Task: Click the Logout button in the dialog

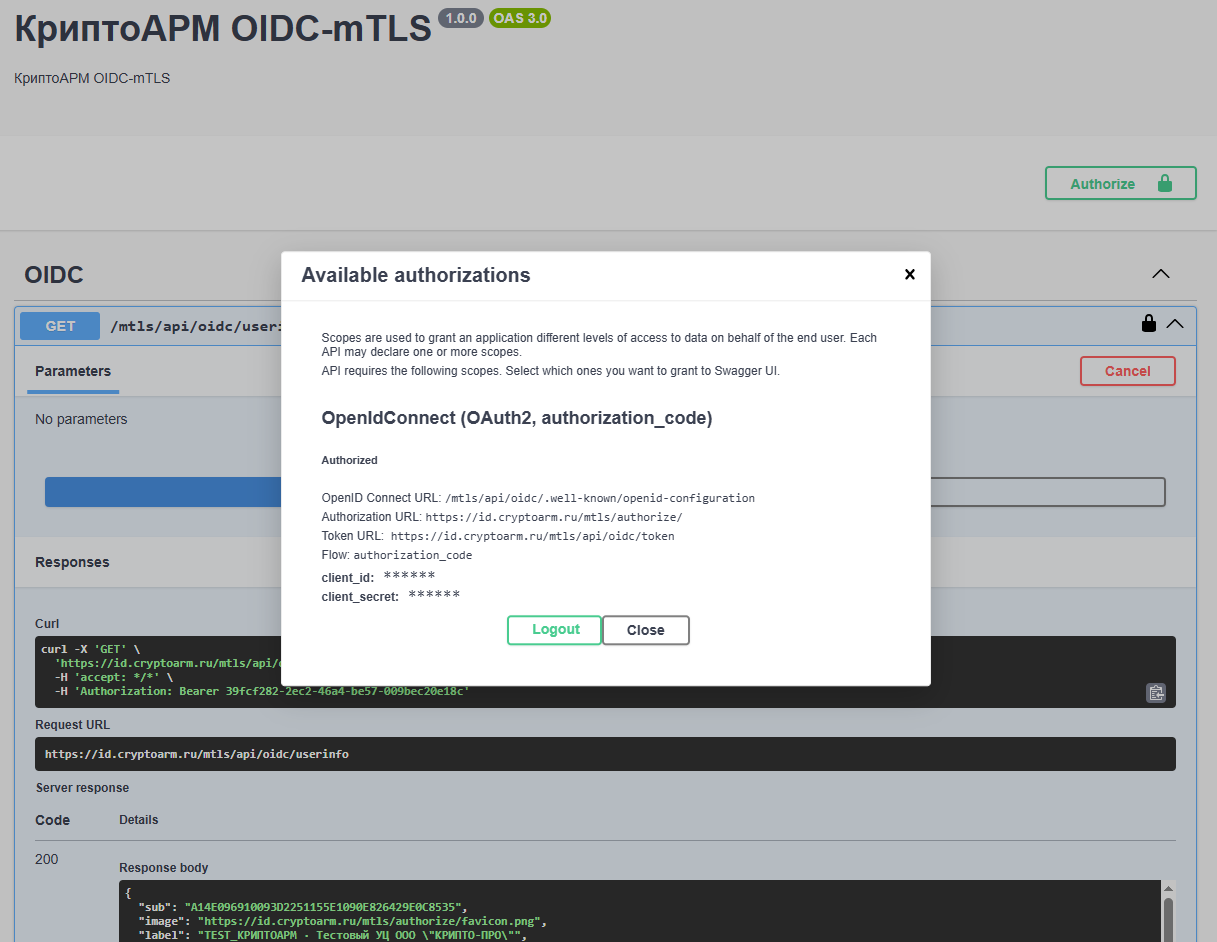Action: tap(555, 630)
